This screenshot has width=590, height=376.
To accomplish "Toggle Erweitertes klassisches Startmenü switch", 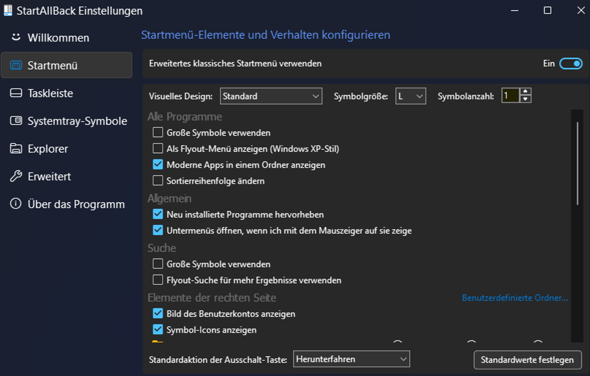I will point(570,64).
